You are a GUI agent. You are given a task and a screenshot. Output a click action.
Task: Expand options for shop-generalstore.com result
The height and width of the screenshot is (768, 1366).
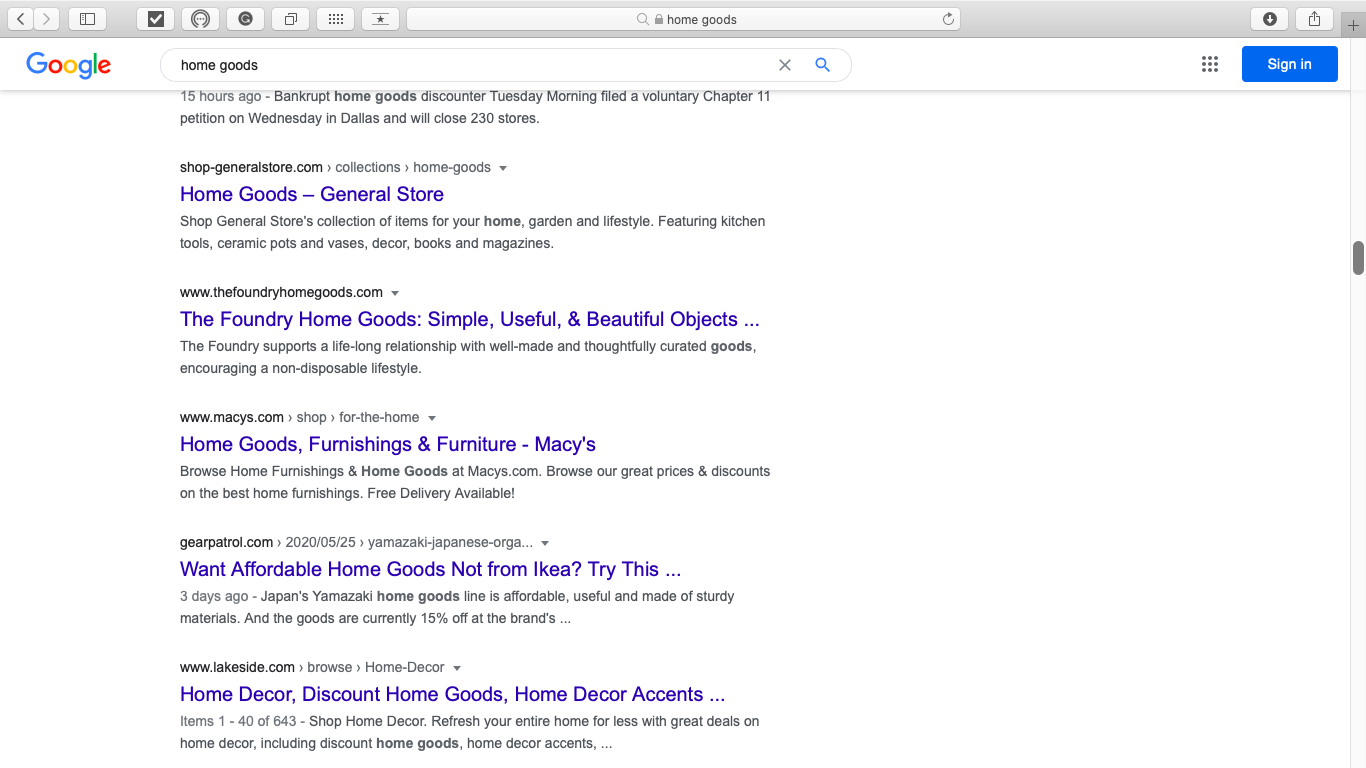tap(503, 168)
